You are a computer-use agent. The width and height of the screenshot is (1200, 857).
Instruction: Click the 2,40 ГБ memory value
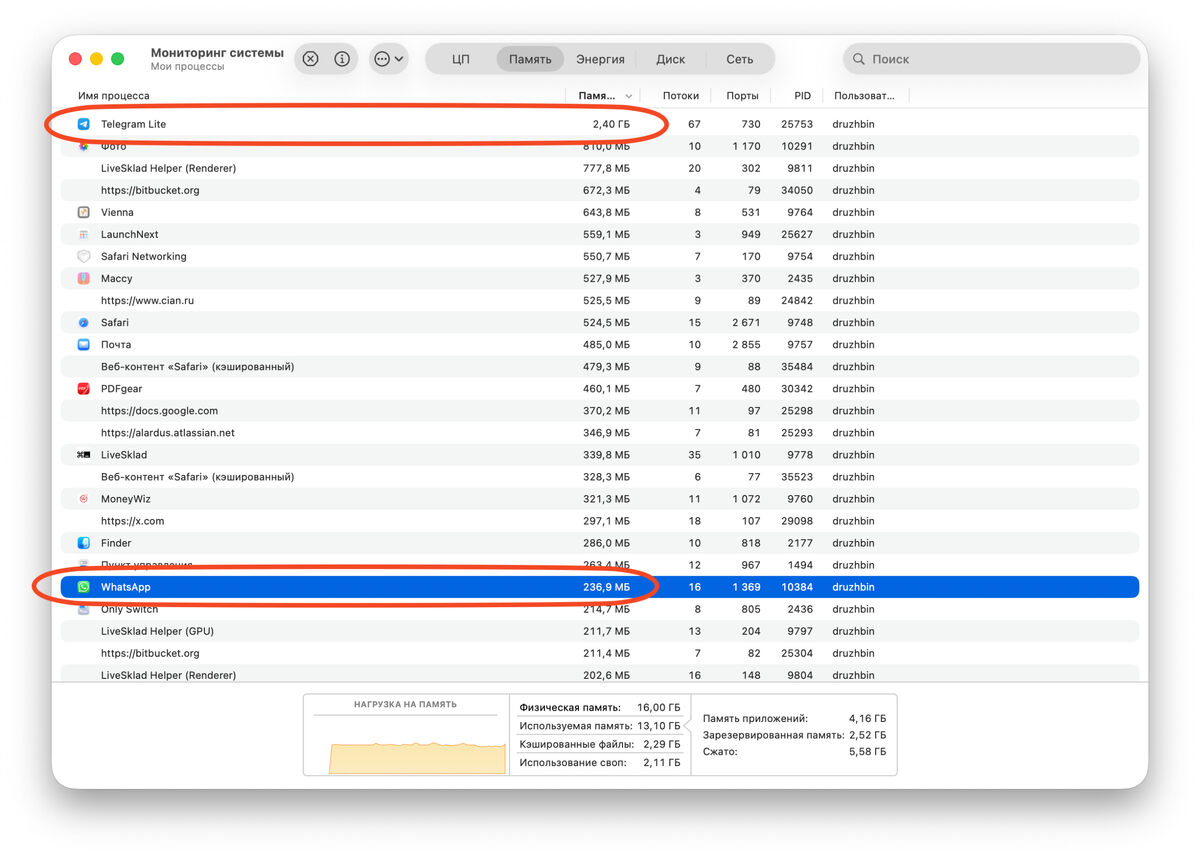611,124
